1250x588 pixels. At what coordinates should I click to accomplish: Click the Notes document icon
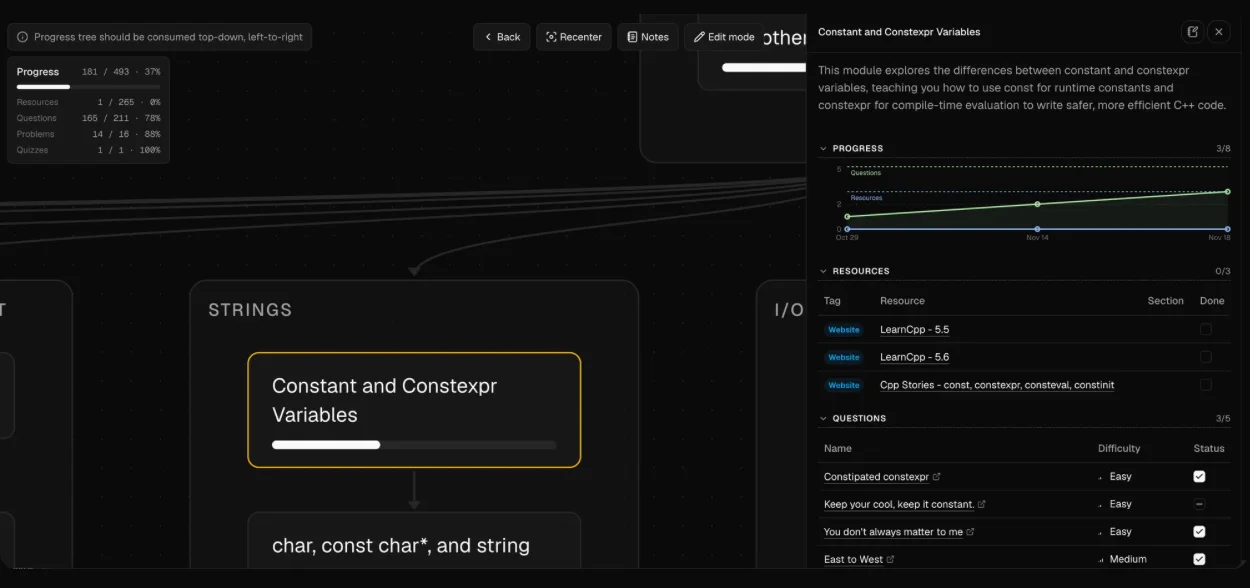[x=632, y=37]
